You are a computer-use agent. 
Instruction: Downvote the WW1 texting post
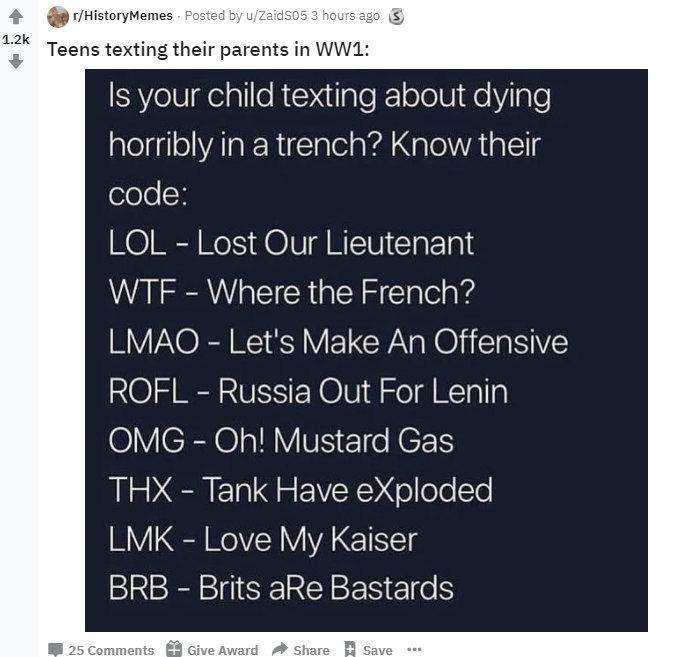click(16, 61)
